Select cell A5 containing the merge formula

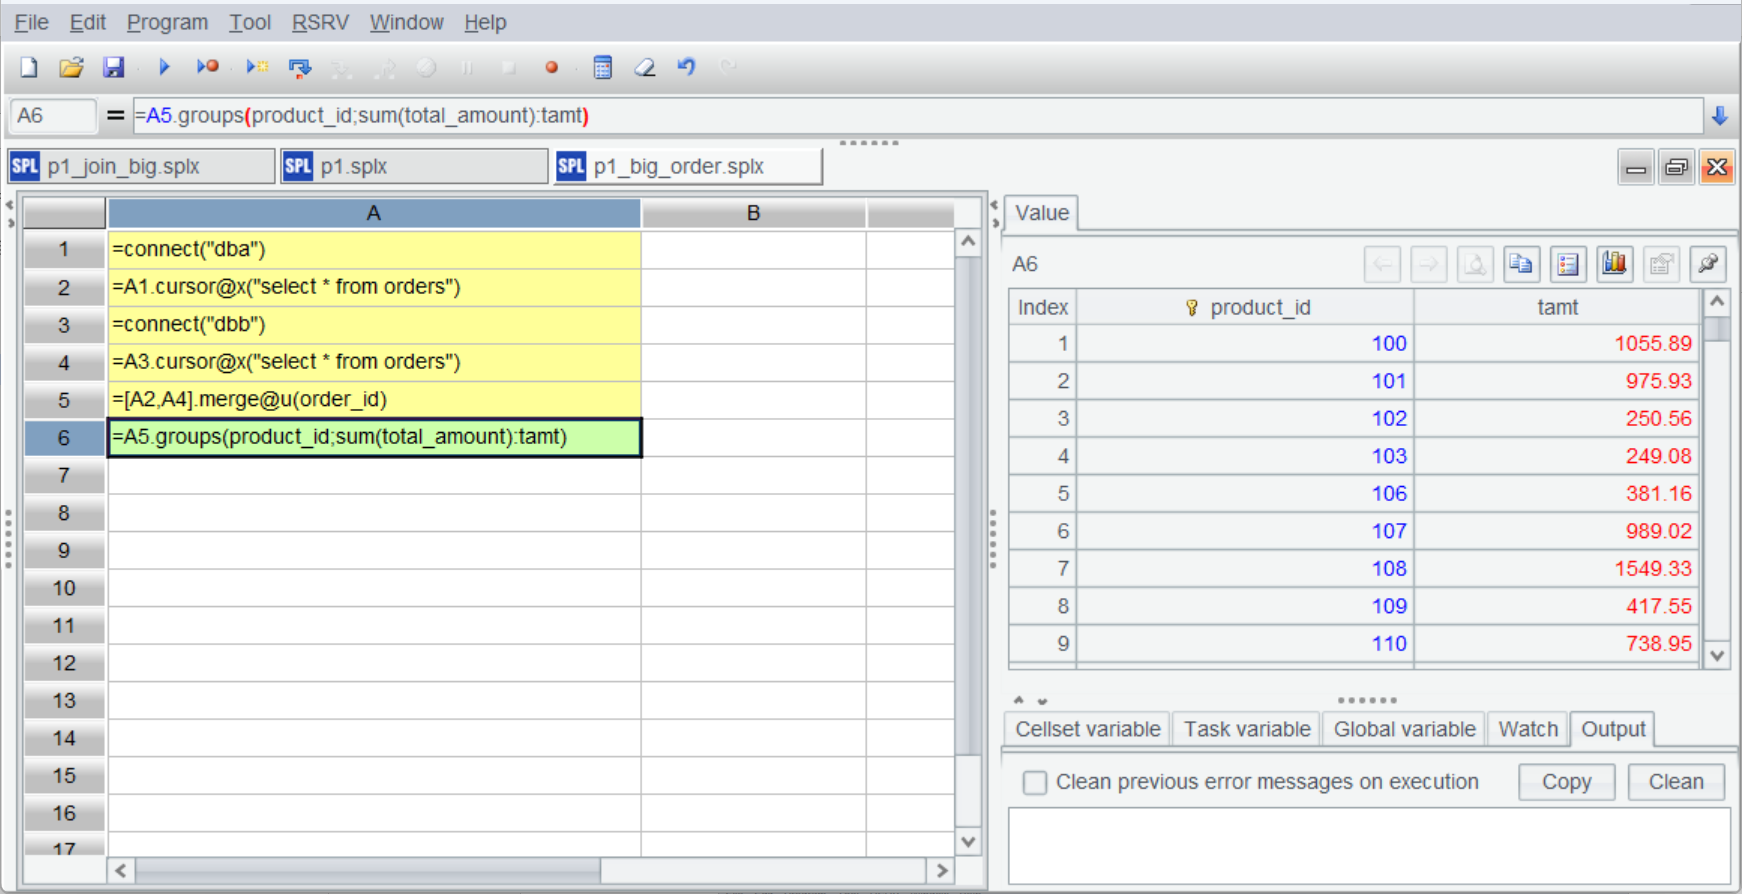point(373,400)
